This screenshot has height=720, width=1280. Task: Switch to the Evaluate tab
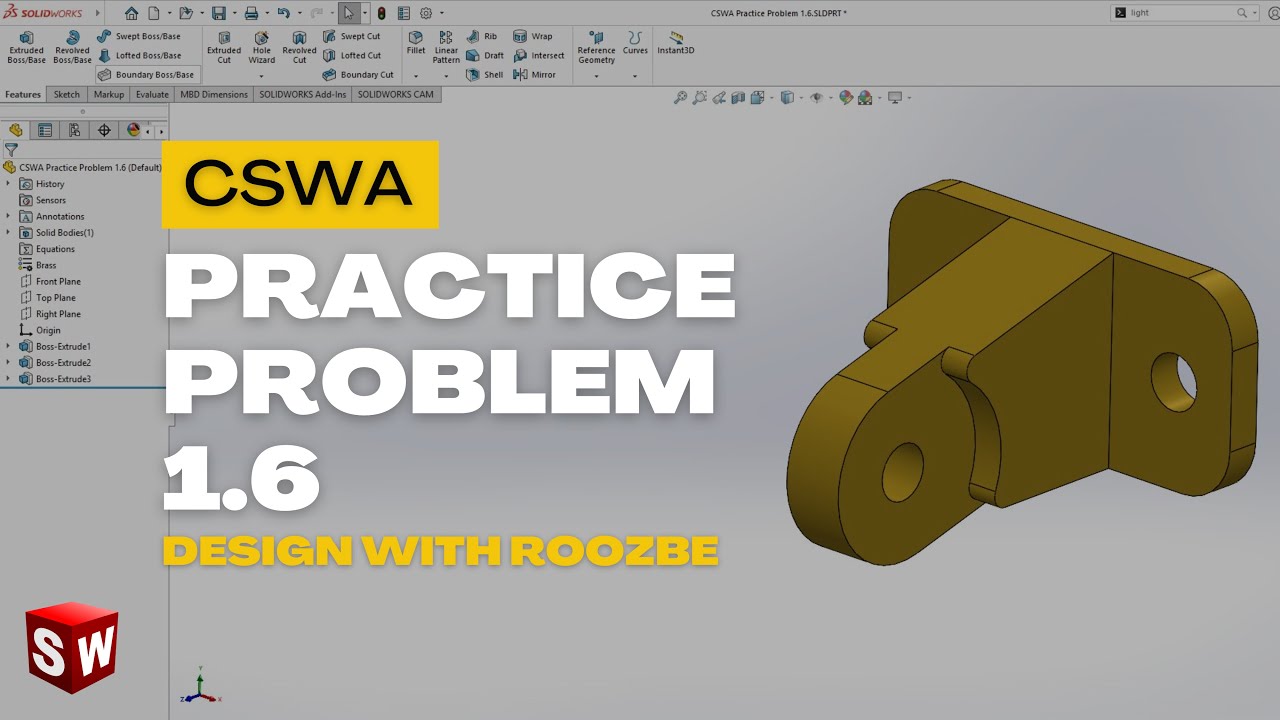click(152, 95)
